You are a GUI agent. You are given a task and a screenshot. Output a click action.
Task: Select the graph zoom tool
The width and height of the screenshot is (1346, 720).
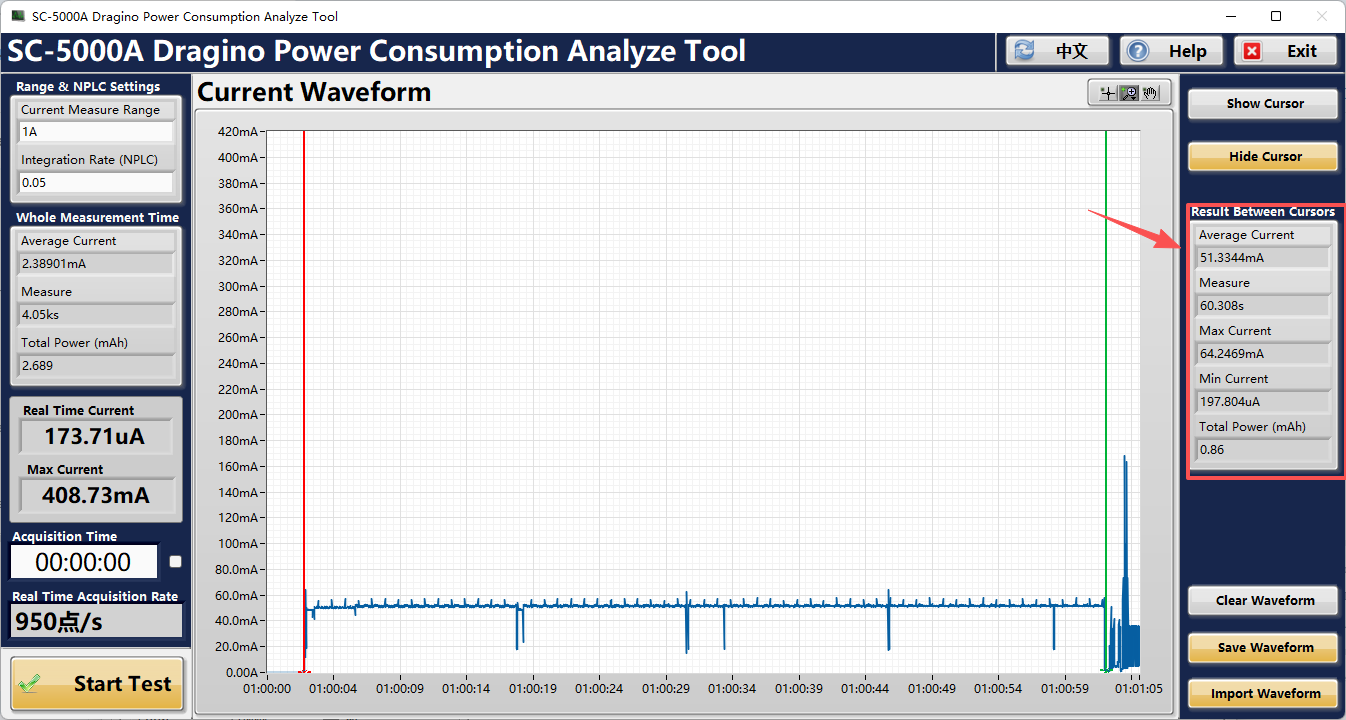point(1129,93)
